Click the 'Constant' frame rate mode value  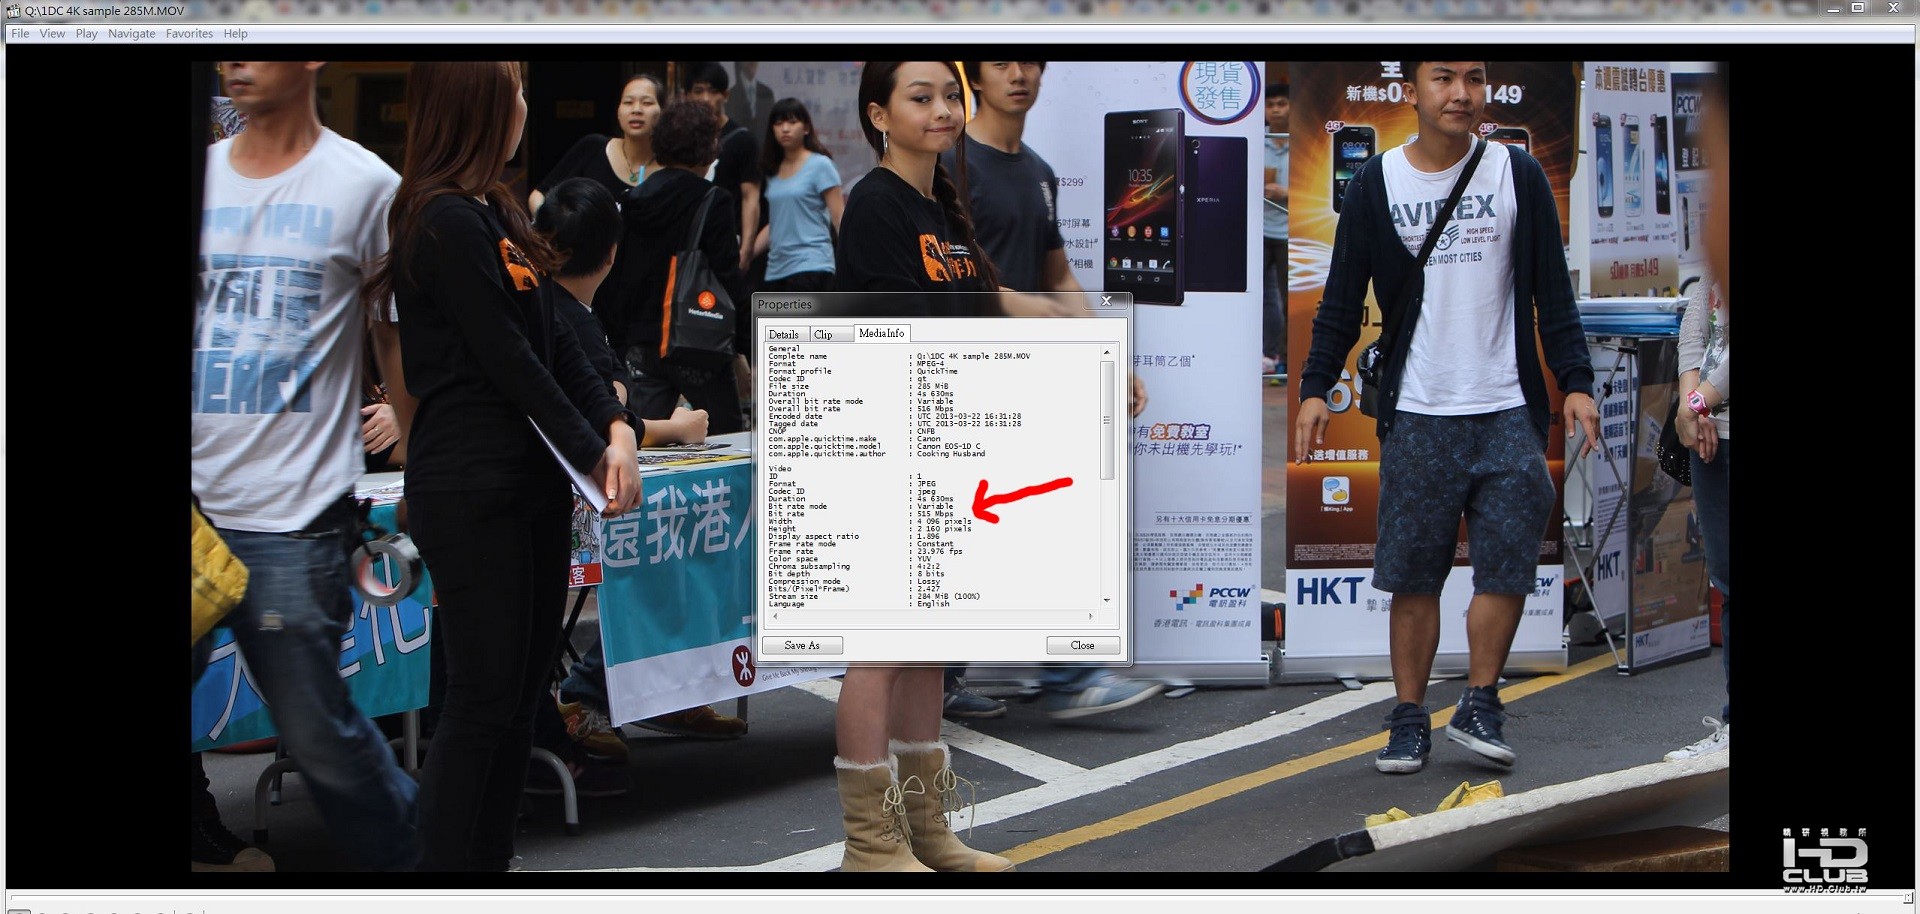coord(935,544)
